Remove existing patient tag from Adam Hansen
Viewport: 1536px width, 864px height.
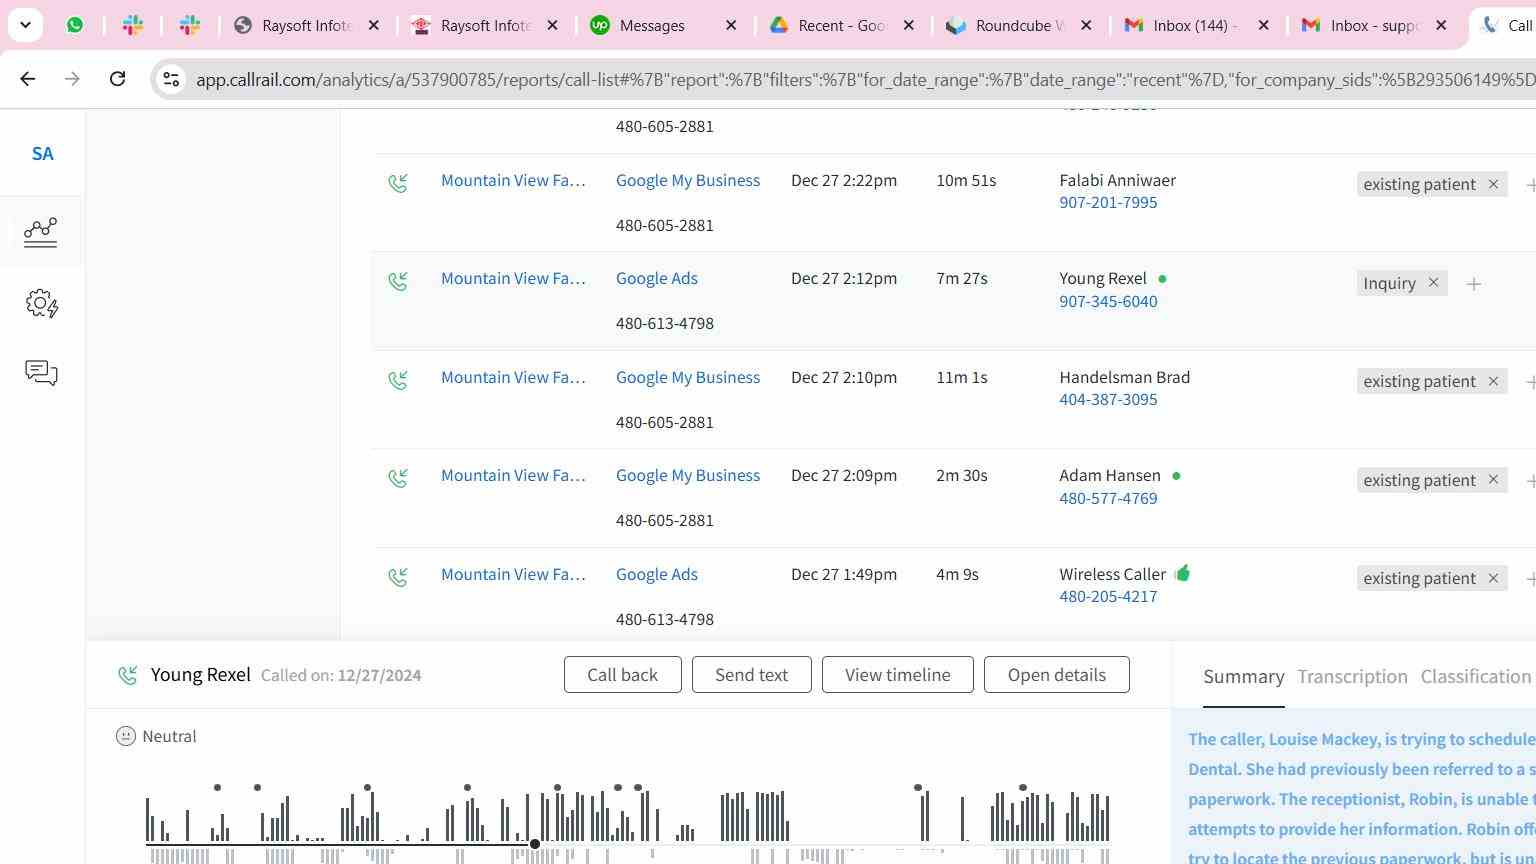[x=1493, y=480]
